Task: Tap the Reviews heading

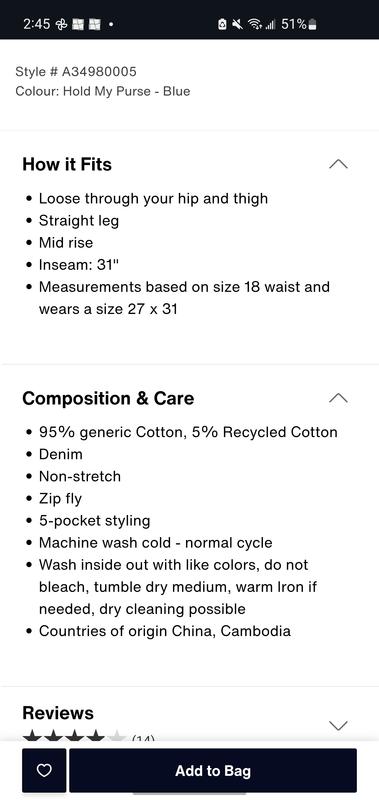Action: (58, 713)
